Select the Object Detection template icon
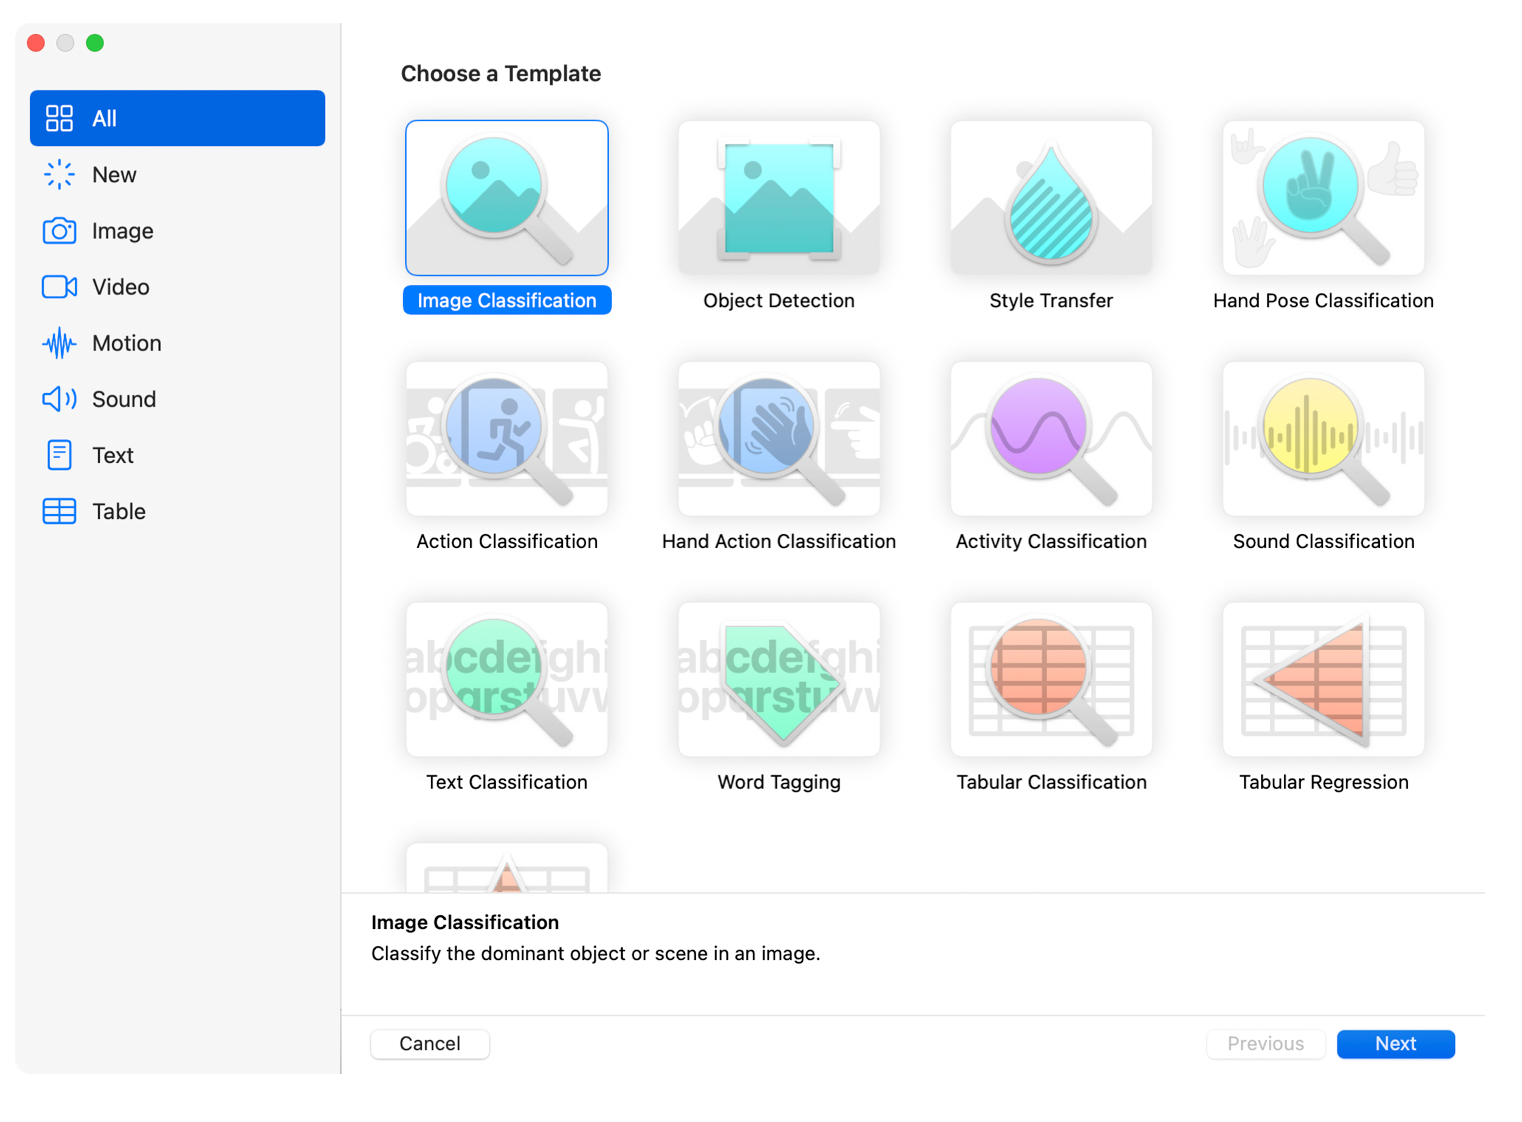The height and width of the screenshot is (1122, 1522). pos(778,198)
